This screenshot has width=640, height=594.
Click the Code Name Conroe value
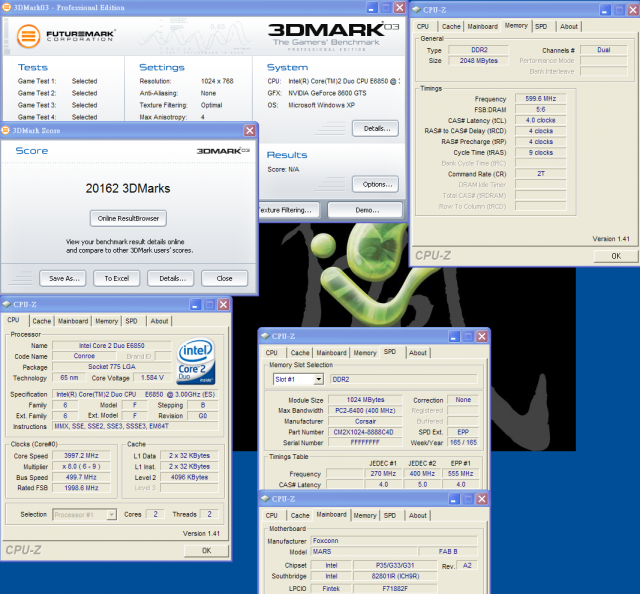(x=84, y=356)
